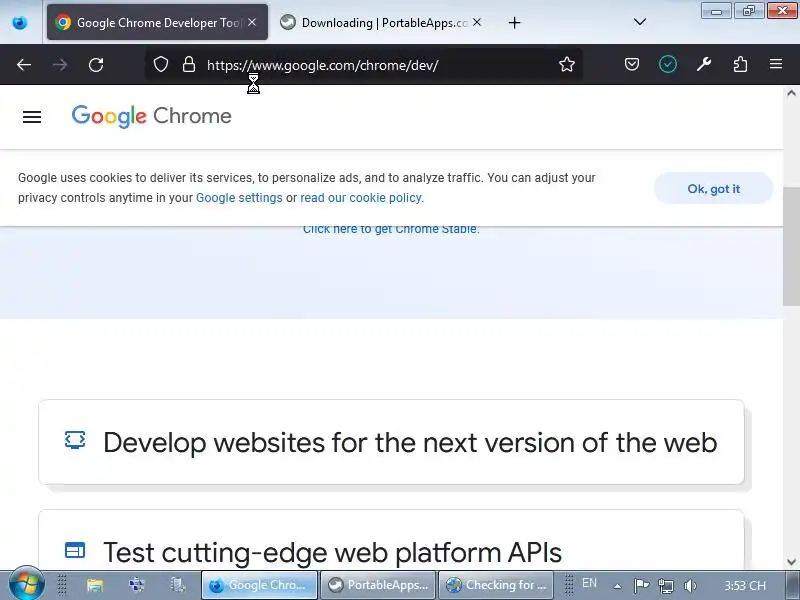Open a new tab with plus button

[x=514, y=22]
